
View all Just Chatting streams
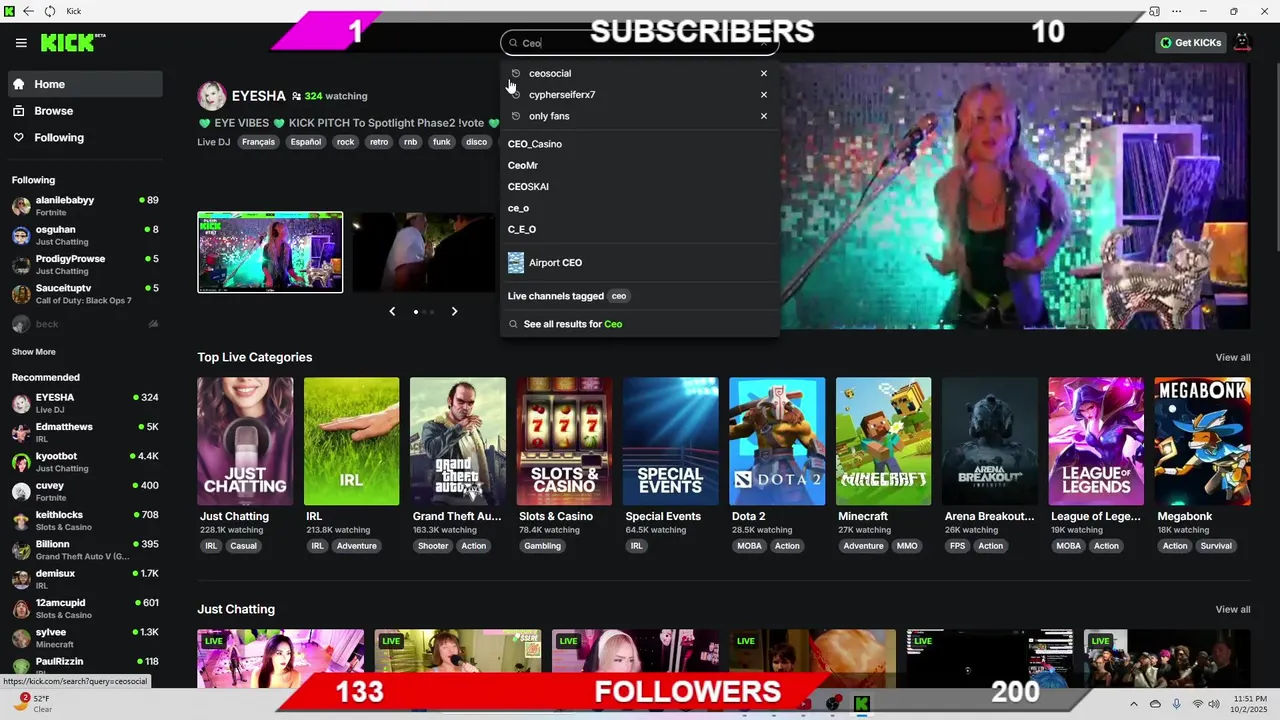[x=1232, y=609]
